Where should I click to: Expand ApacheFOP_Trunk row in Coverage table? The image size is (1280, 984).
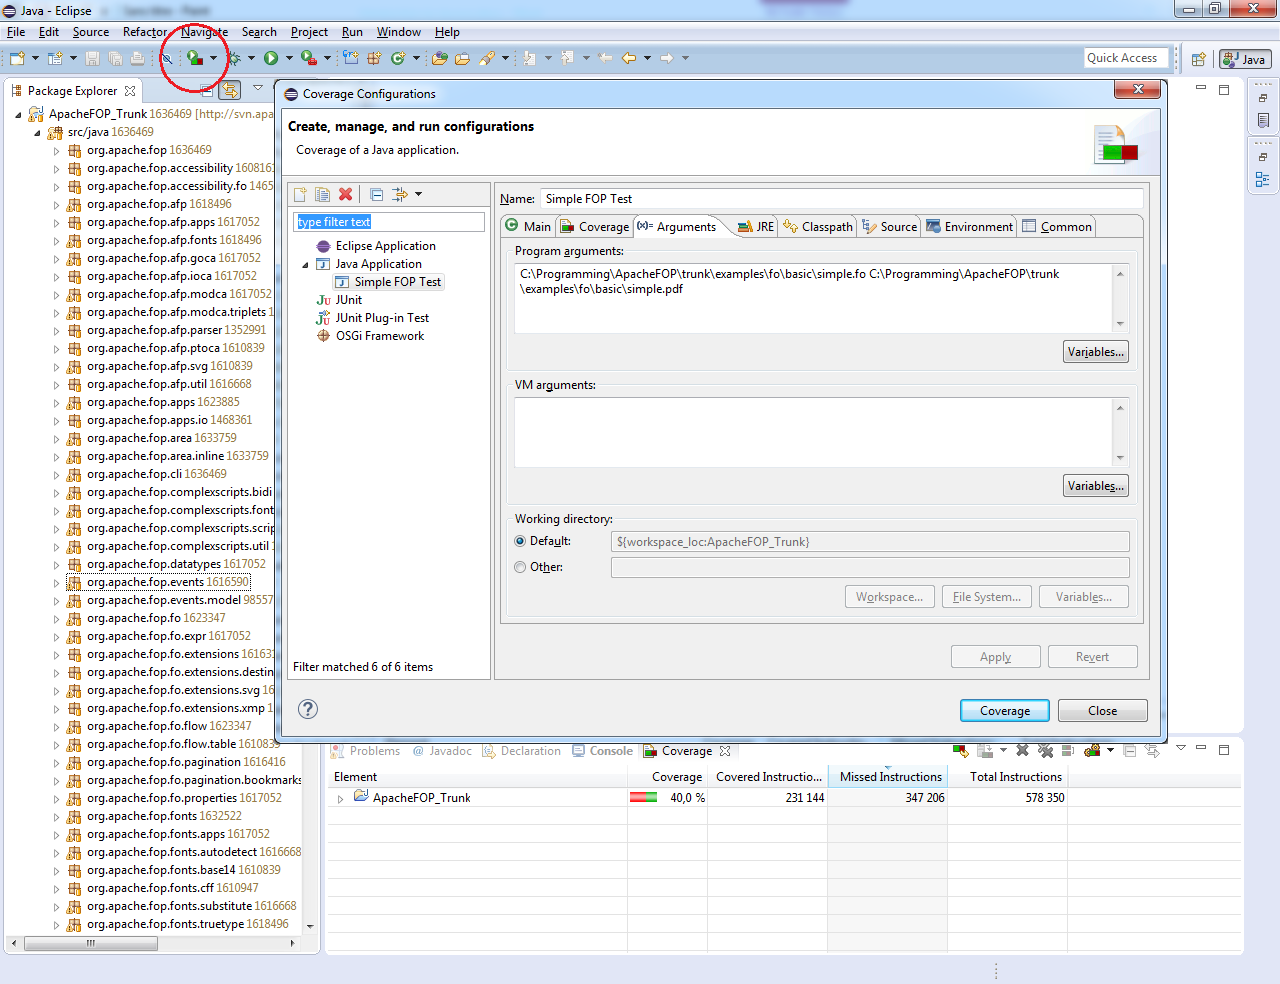(x=340, y=799)
